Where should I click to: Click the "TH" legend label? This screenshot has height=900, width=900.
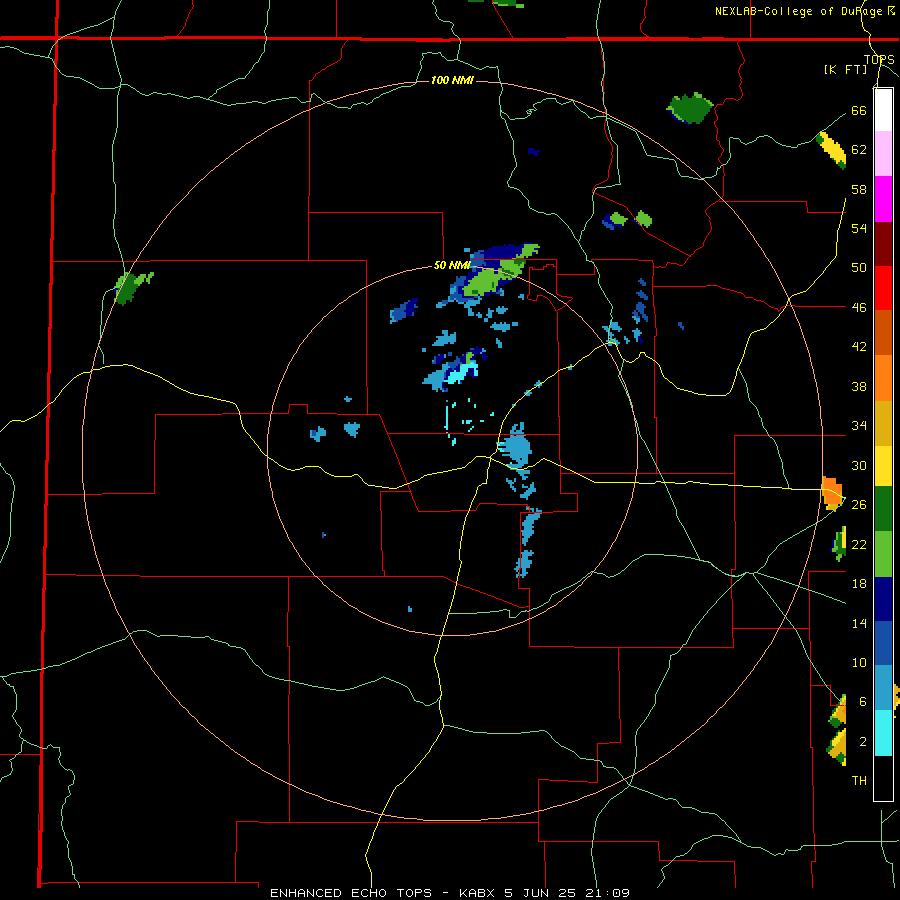click(x=859, y=781)
